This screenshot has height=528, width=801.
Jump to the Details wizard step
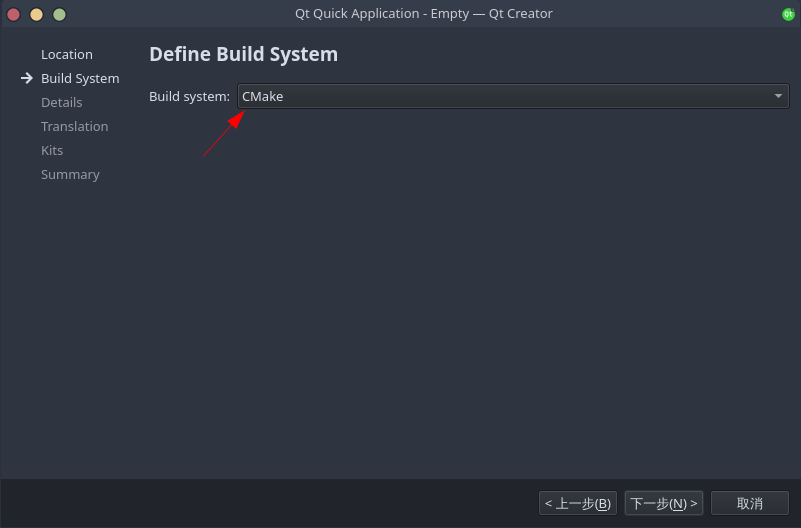(61, 102)
